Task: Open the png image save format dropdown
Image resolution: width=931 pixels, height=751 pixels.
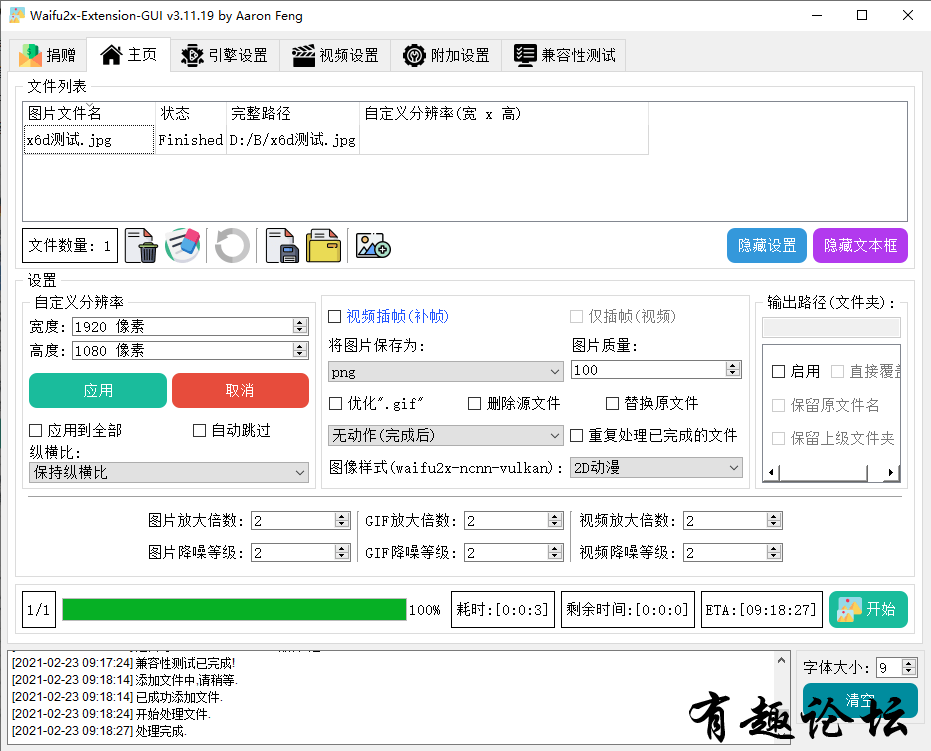Action: click(445, 372)
